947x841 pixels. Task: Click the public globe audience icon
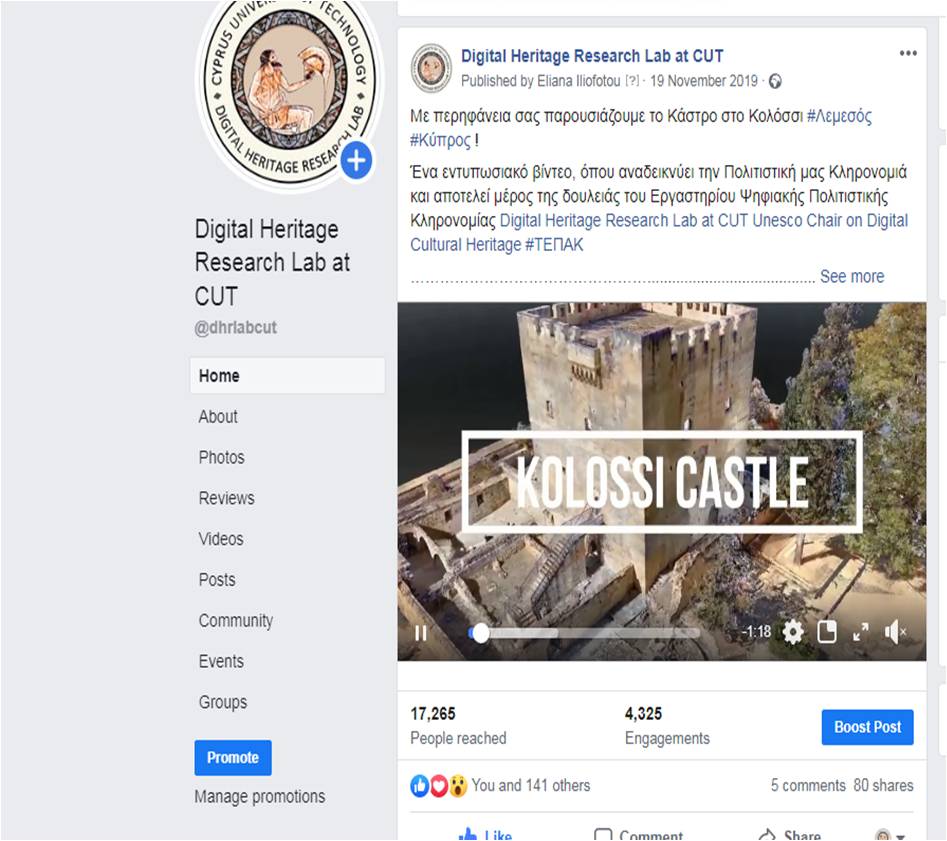point(775,82)
